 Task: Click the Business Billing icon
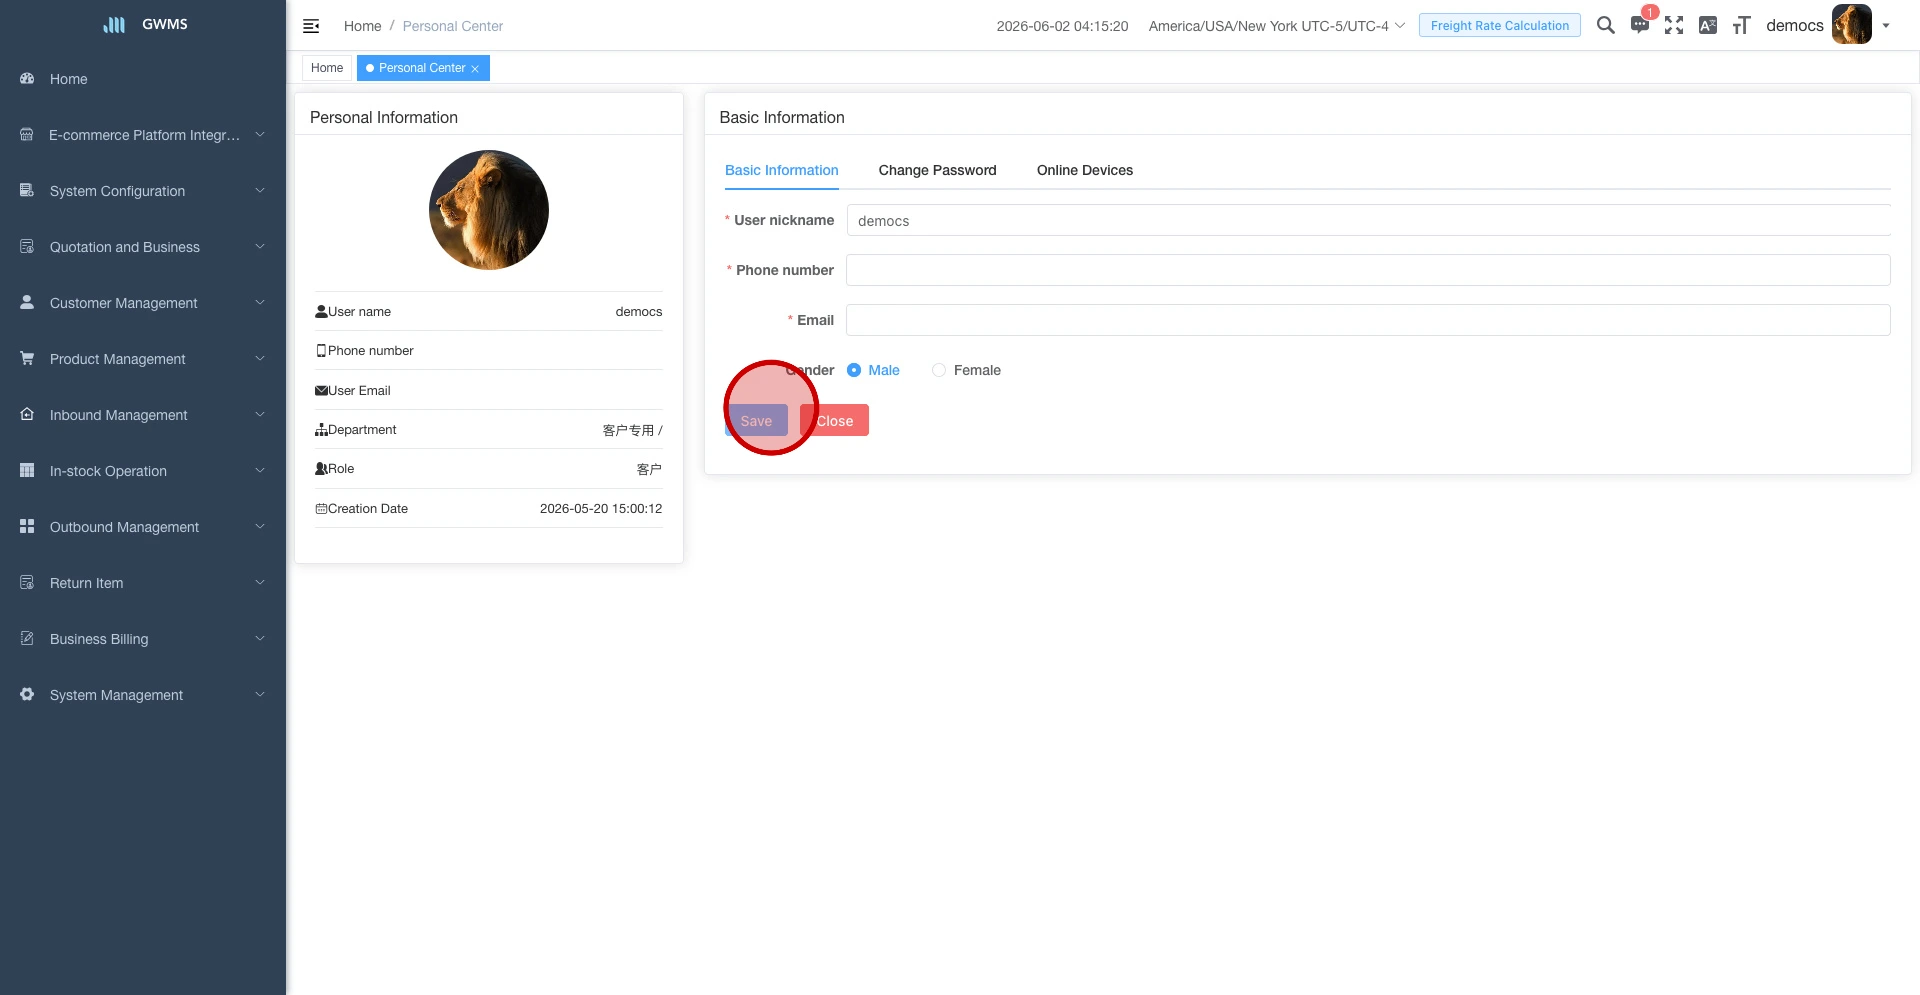click(27, 638)
